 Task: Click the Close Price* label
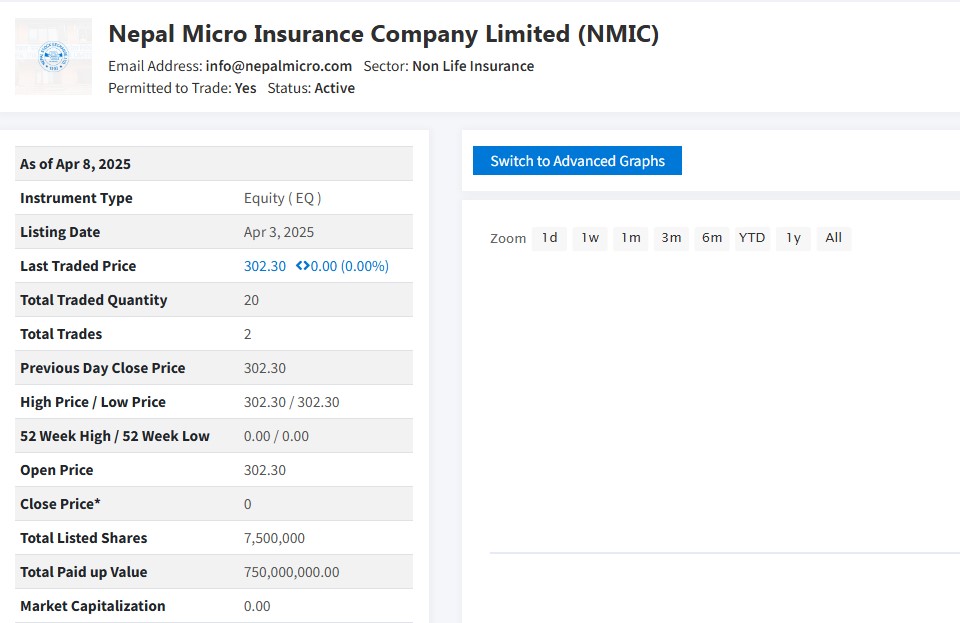click(x=60, y=504)
